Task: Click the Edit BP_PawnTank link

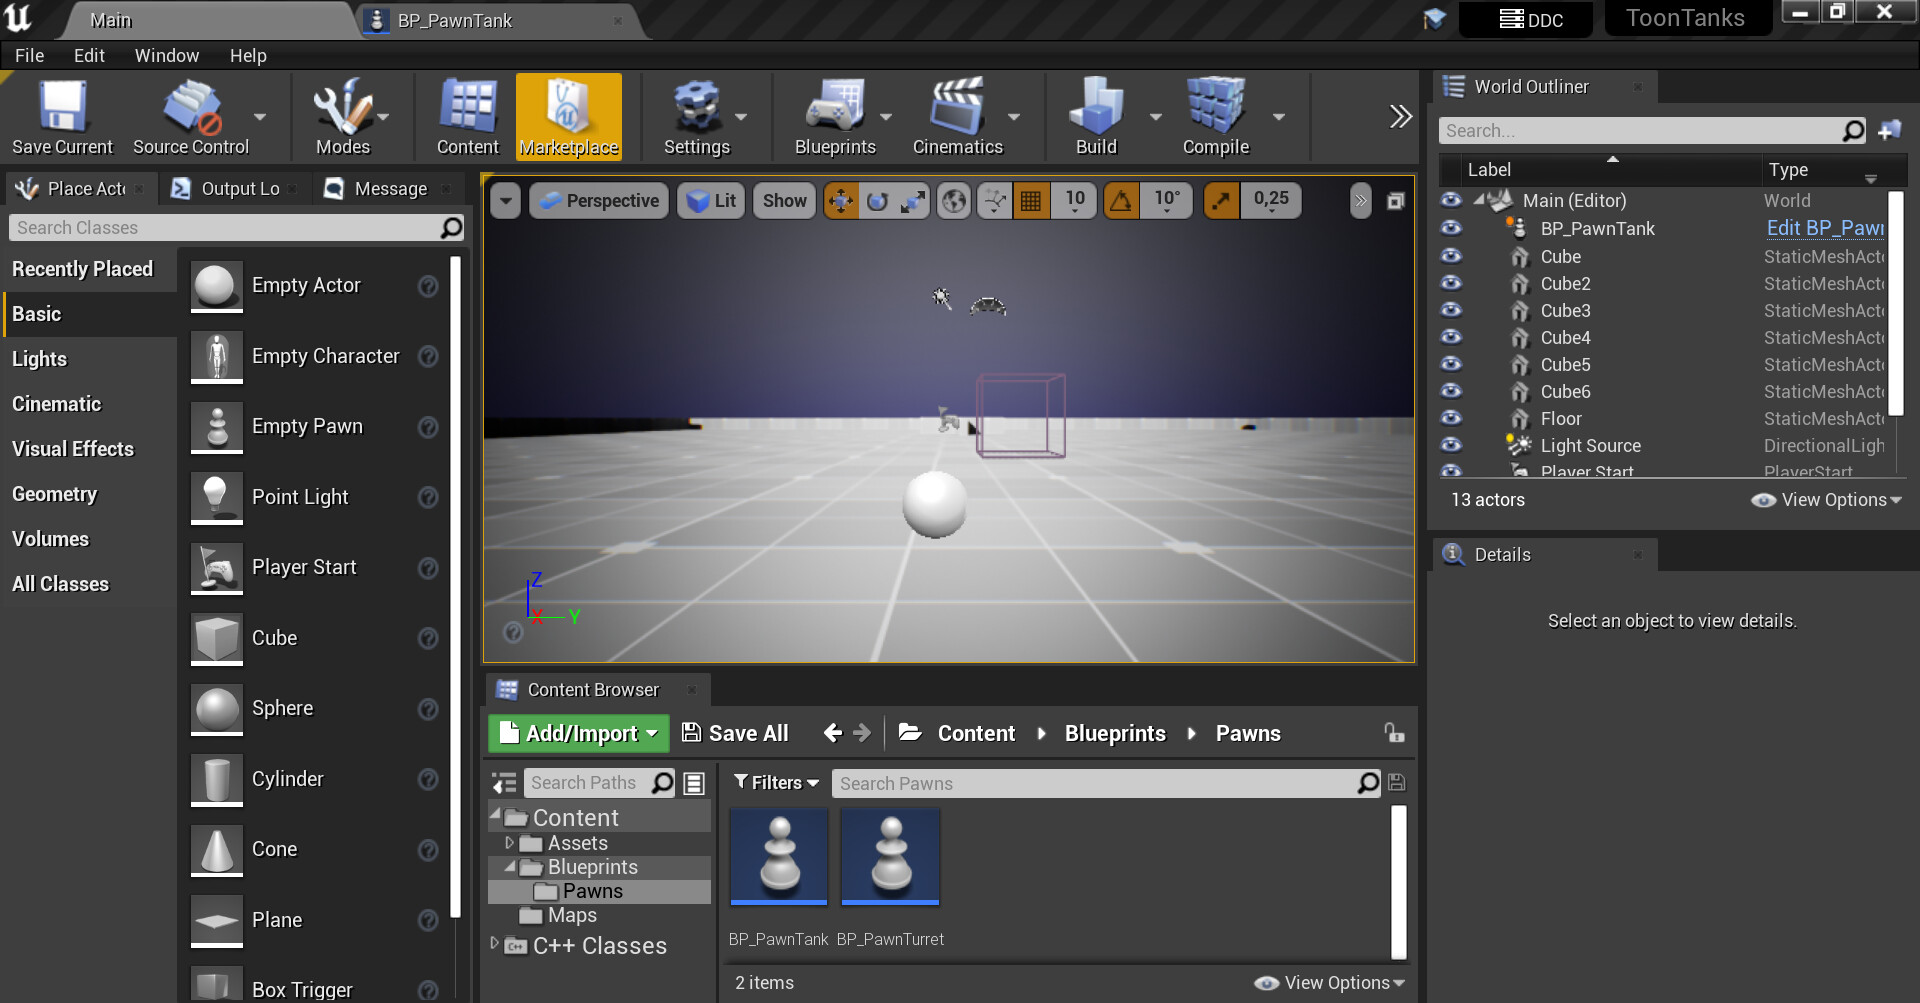Action: tap(1824, 228)
